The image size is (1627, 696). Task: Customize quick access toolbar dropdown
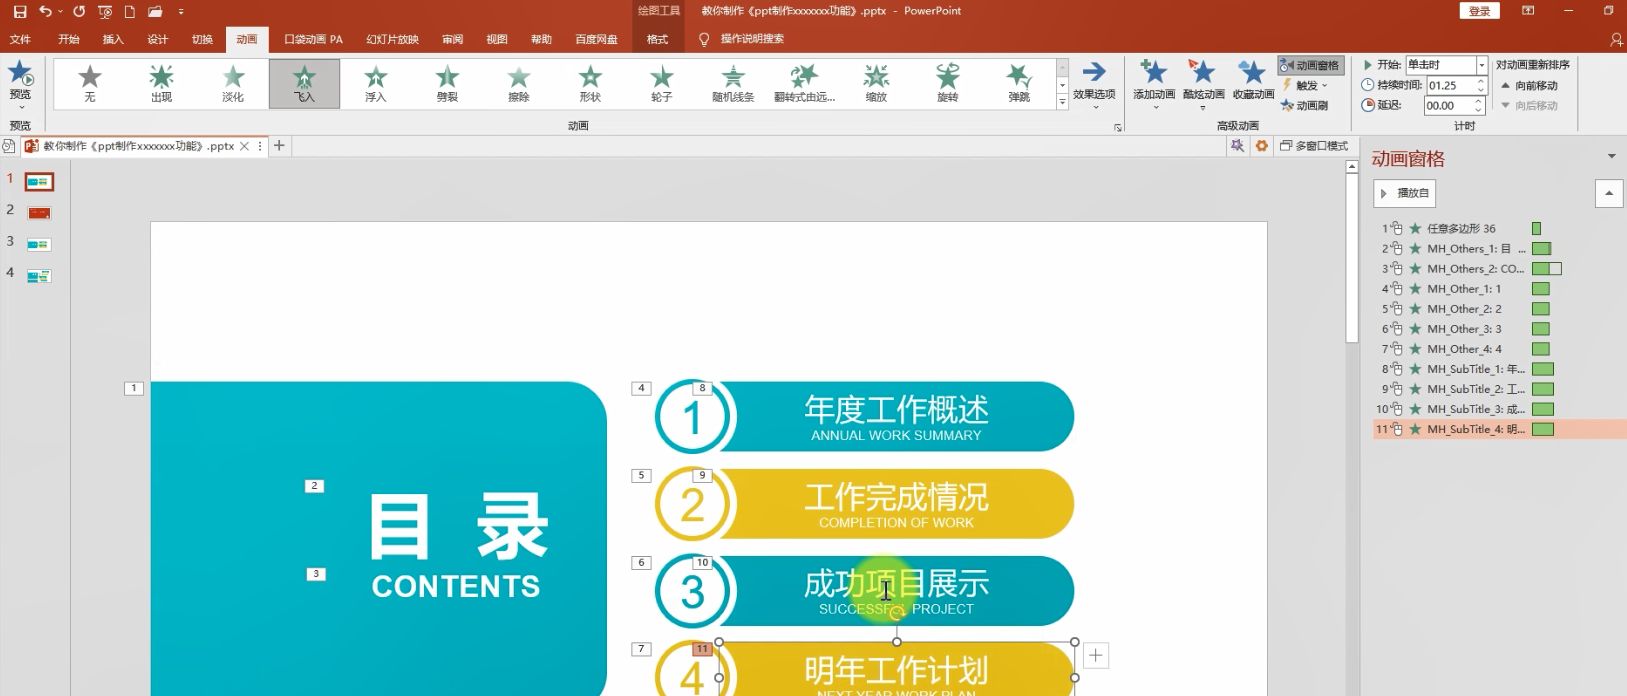(x=181, y=12)
